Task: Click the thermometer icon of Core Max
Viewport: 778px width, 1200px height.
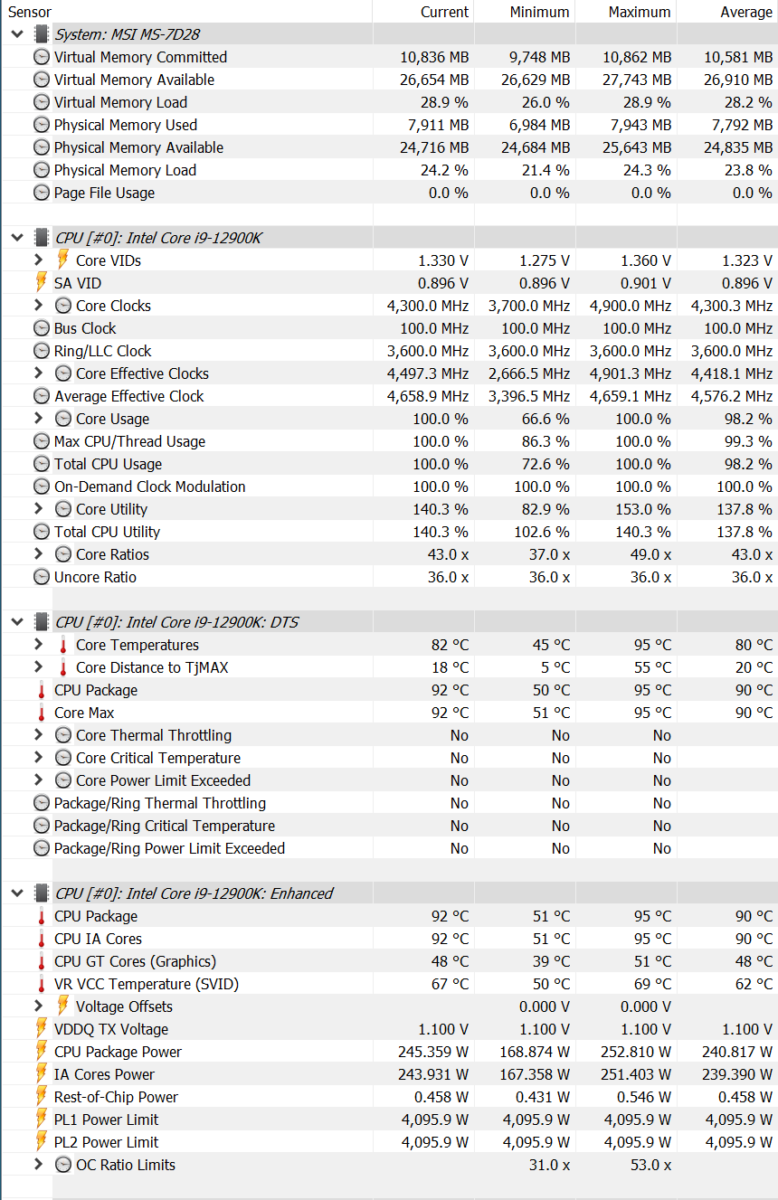Action: click(41, 713)
